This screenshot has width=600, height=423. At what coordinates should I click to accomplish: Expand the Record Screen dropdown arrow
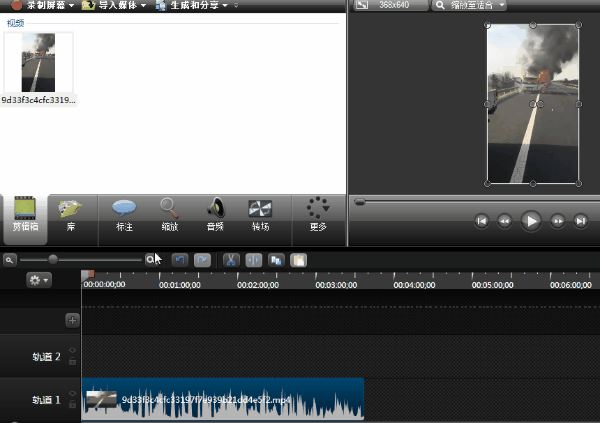[x=72, y=6]
